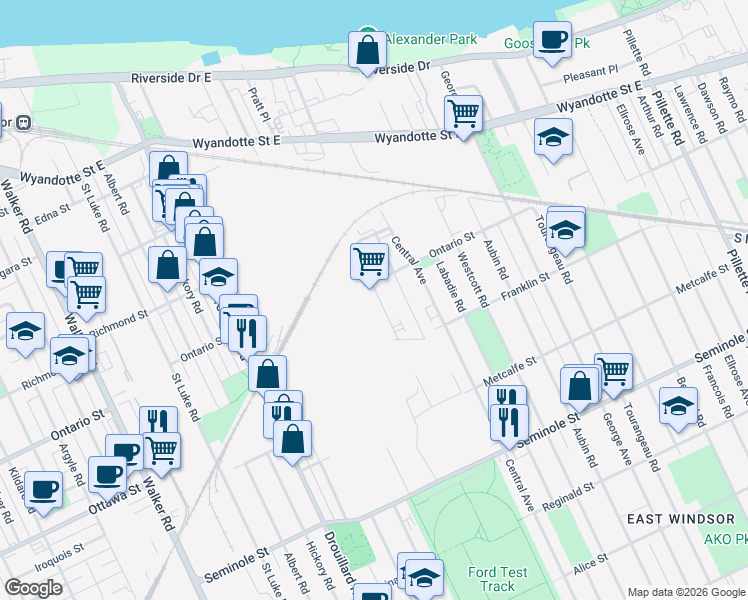The width and height of the screenshot is (748, 600).
Task: Click the Edna St road label
Action: [52, 214]
